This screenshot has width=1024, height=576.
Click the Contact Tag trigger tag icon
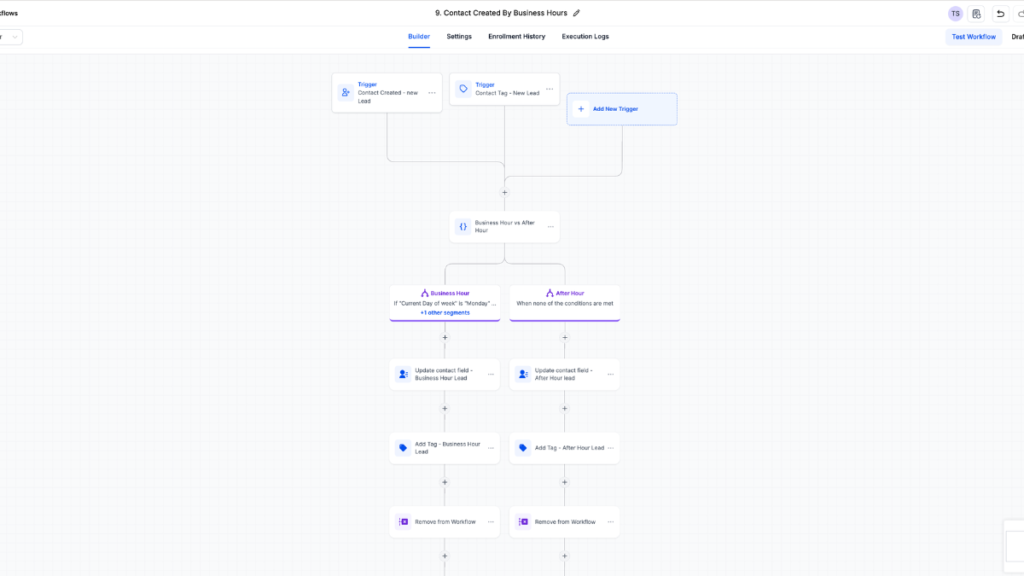coord(463,89)
